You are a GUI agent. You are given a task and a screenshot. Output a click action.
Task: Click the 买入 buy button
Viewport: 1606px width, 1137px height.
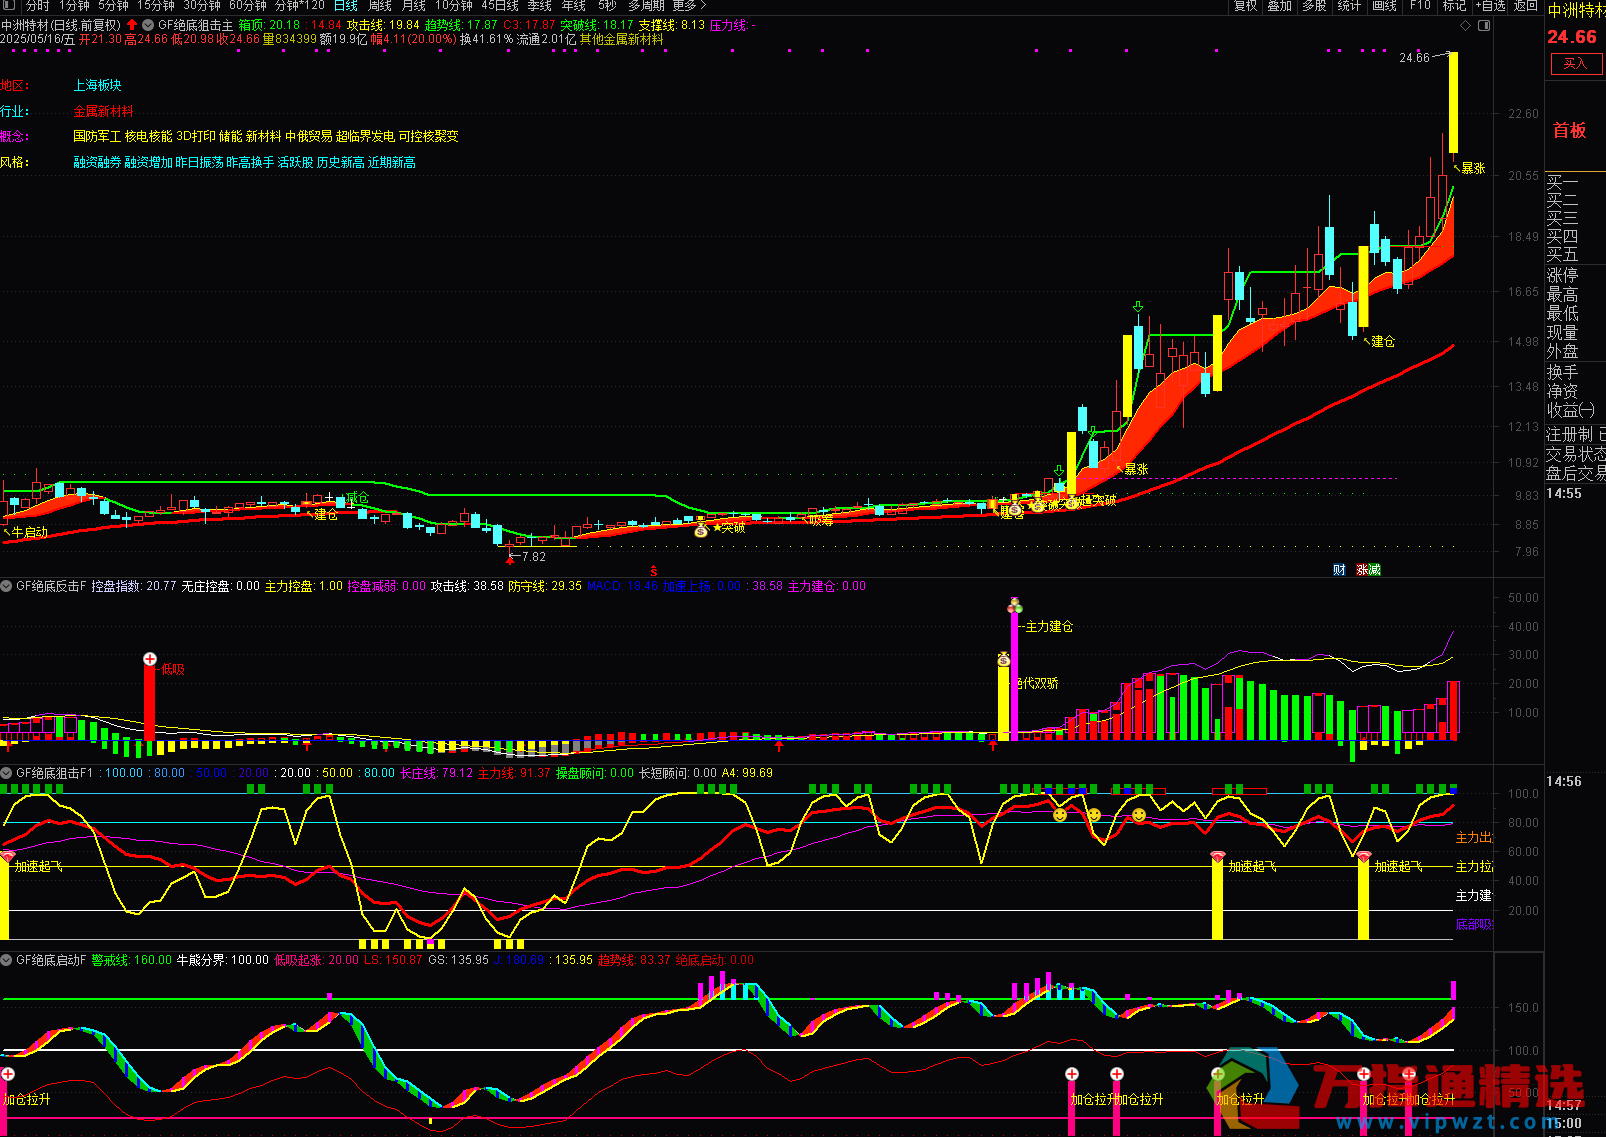tap(1575, 64)
